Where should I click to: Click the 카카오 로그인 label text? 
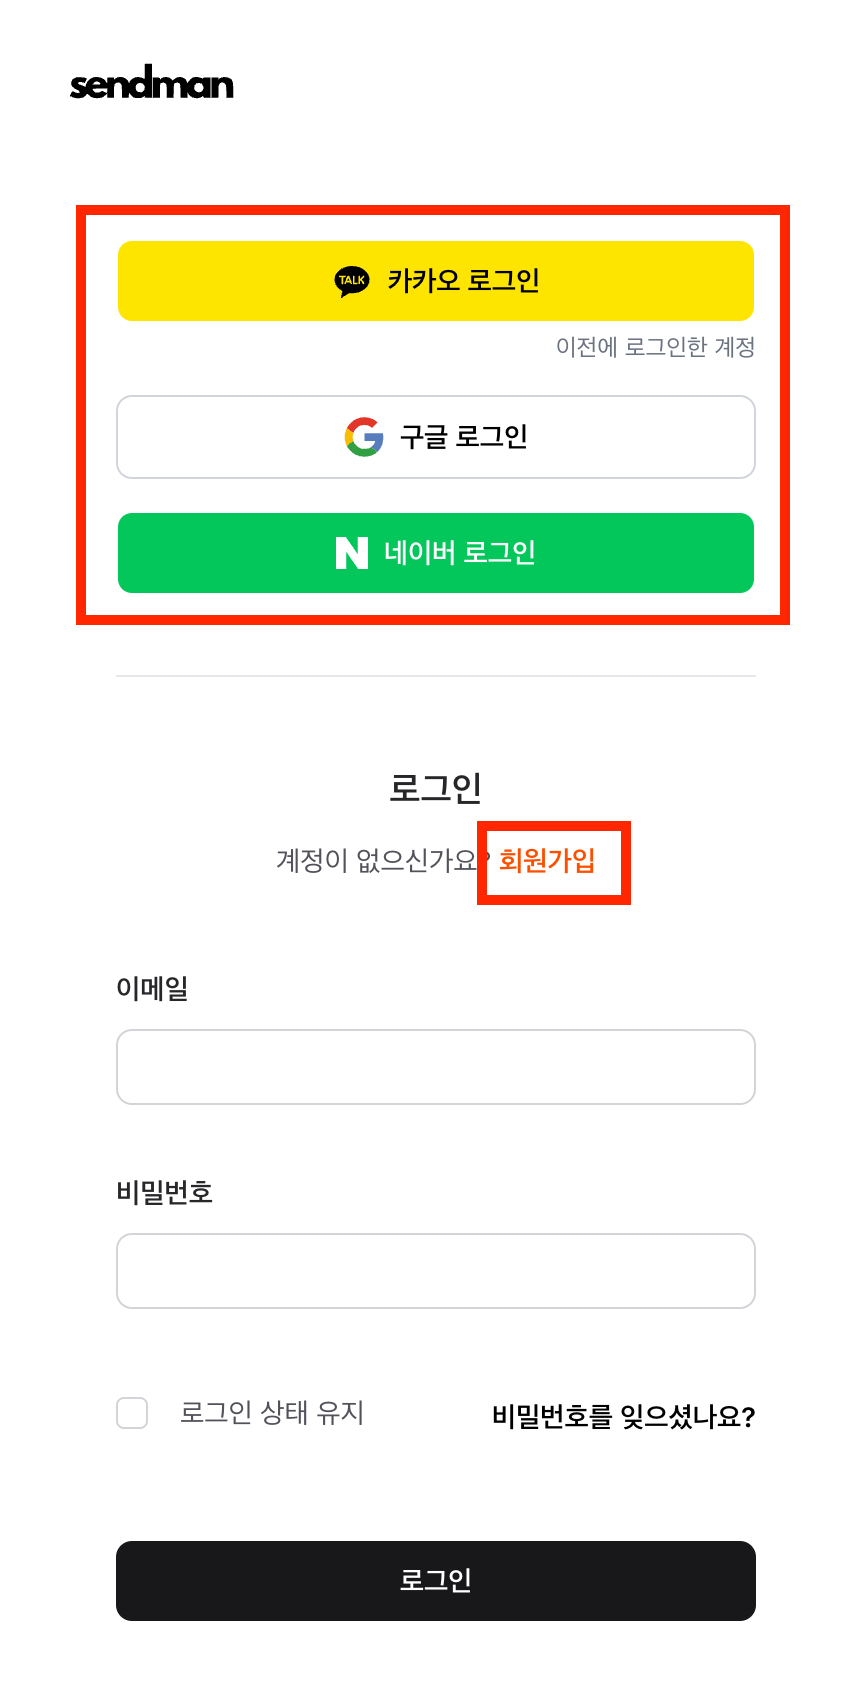point(464,281)
